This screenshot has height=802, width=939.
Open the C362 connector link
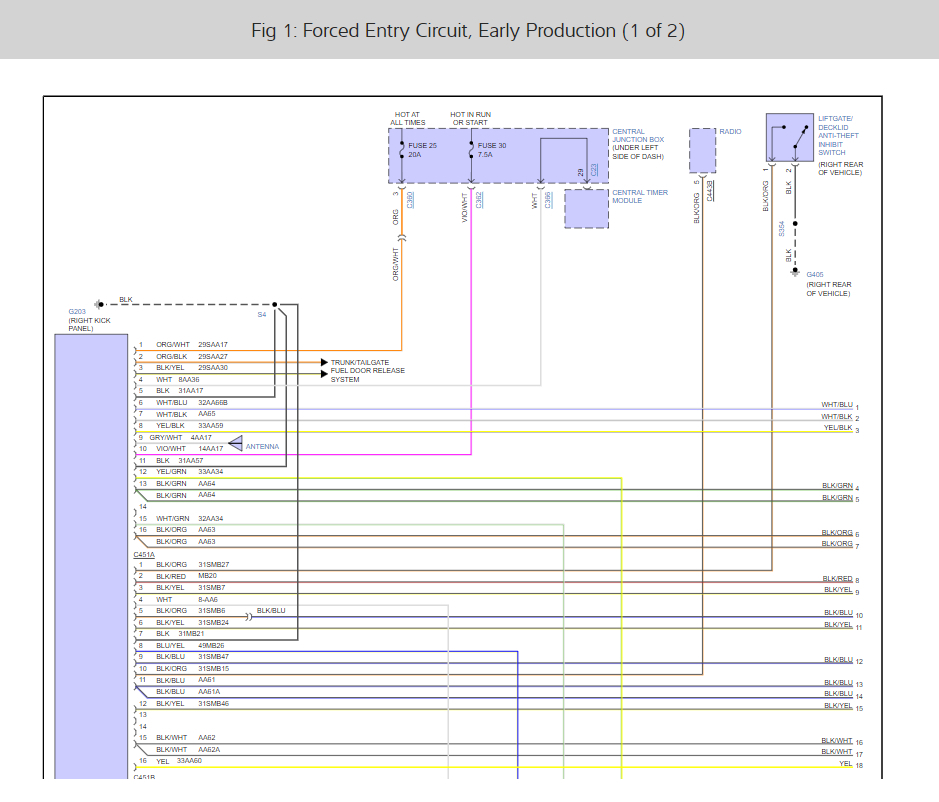(x=480, y=199)
